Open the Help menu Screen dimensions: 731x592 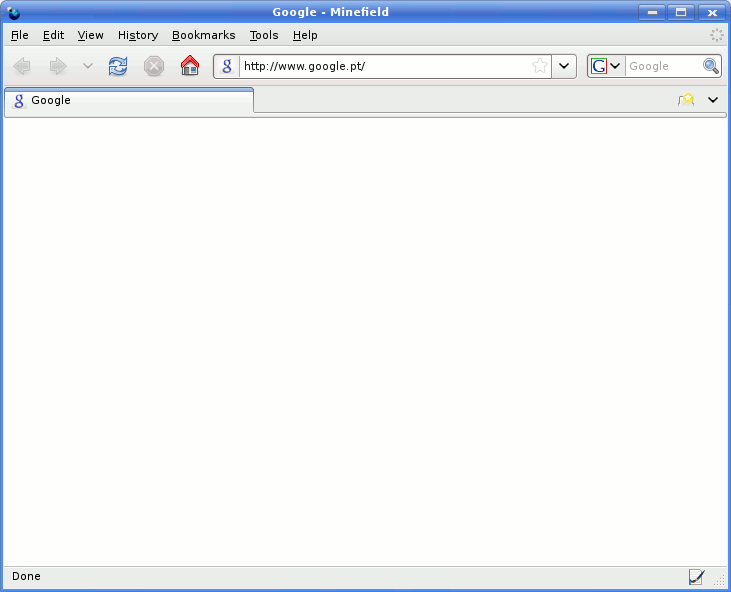[x=305, y=35]
